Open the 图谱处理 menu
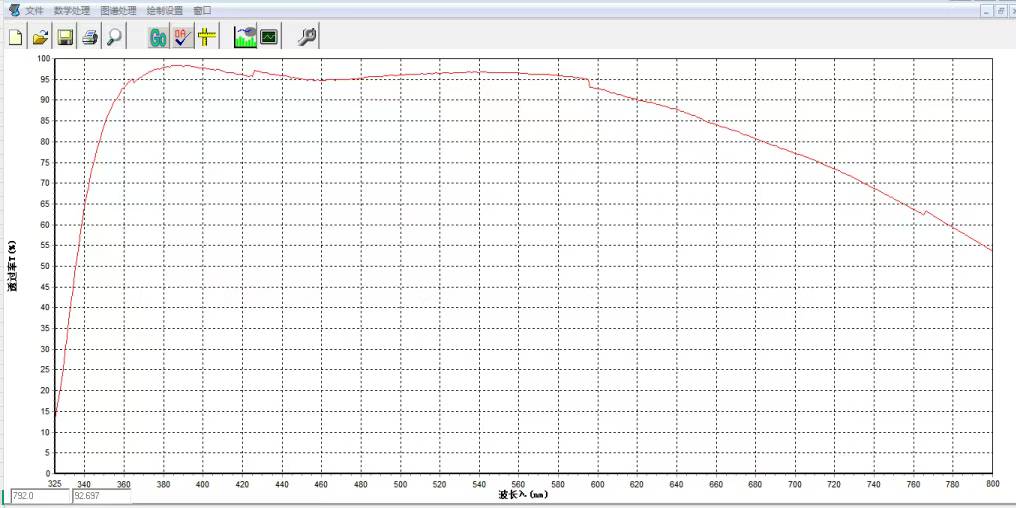Viewport: 1016px width, 508px height. click(119, 11)
